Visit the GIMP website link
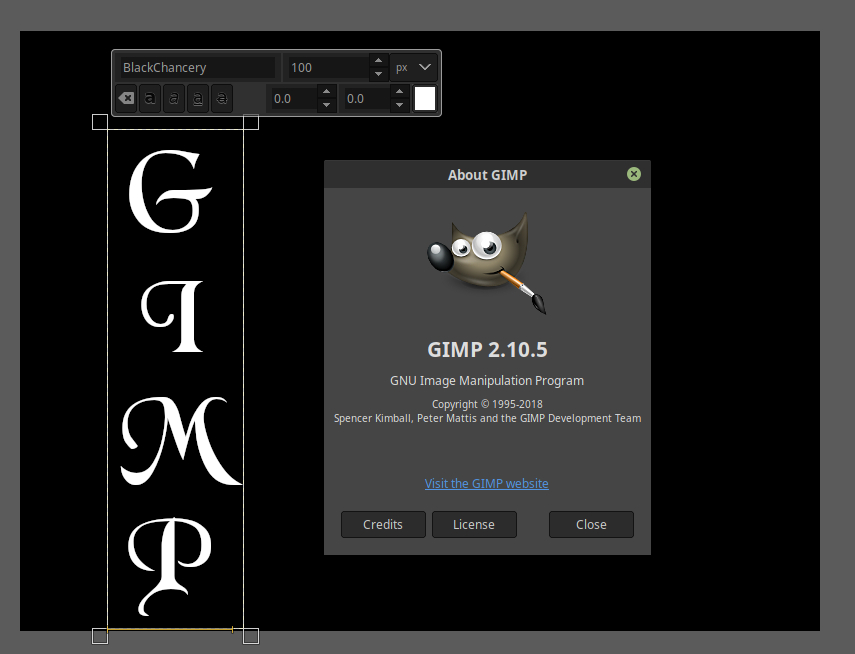Viewport: 855px width, 654px height. (486, 483)
